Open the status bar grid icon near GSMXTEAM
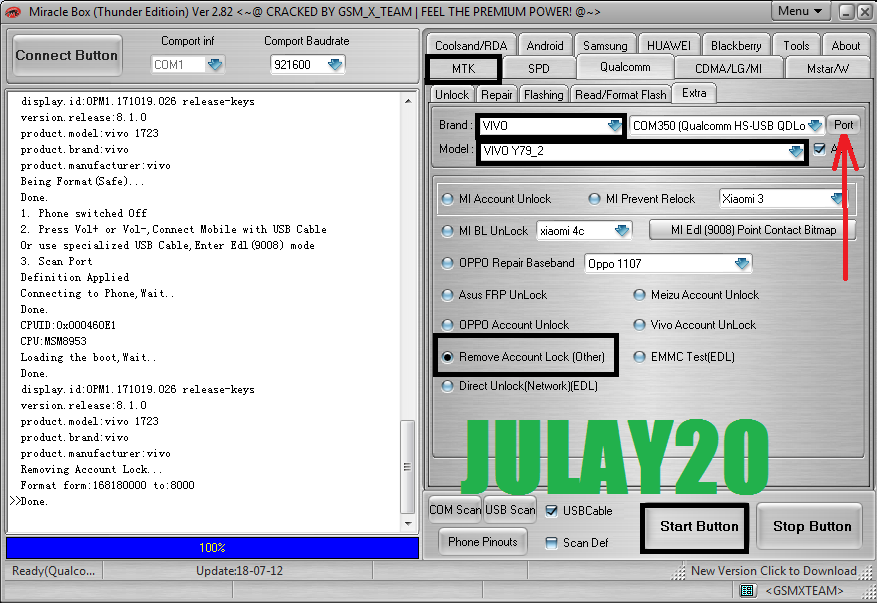The width and height of the screenshot is (877, 604). click(746, 591)
